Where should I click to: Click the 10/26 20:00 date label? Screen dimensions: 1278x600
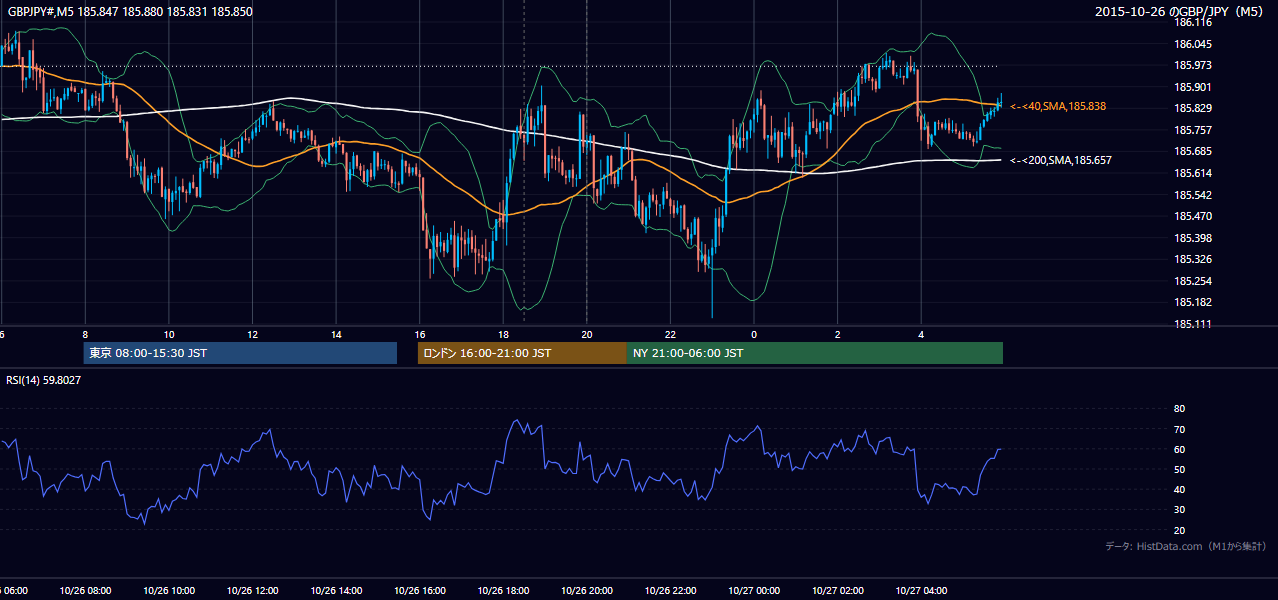pyautogui.click(x=586, y=591)
